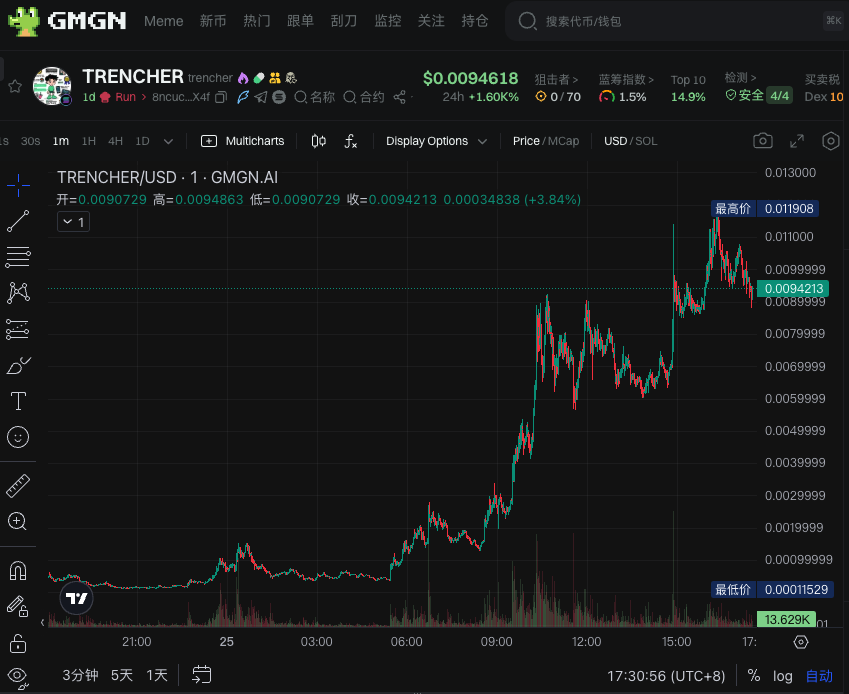Open the horizontal lines tool group
This screenshot has height=694, width=849.
coord(18,257)
